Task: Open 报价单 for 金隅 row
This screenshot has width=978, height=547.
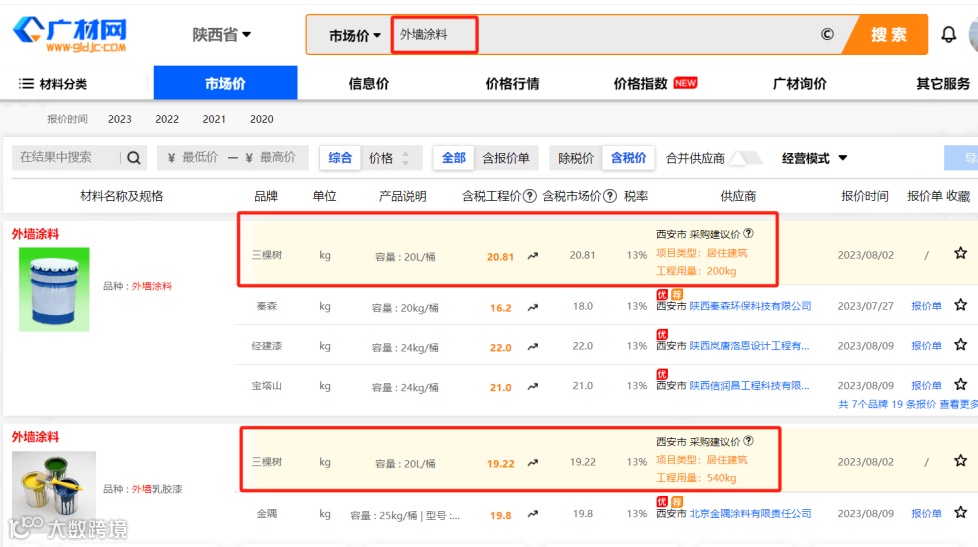Action: pyautogui.click(x=926, y=513)
